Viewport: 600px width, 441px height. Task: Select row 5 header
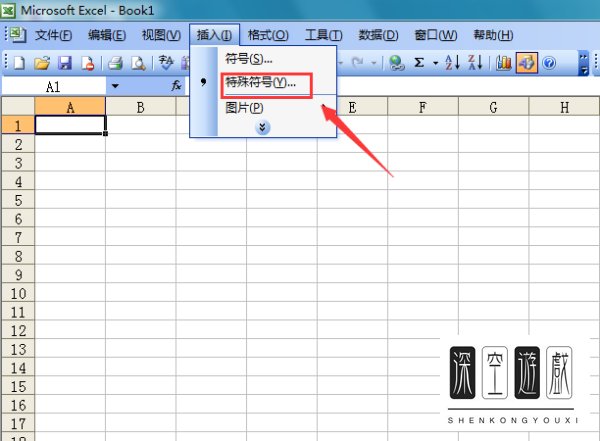18,200
